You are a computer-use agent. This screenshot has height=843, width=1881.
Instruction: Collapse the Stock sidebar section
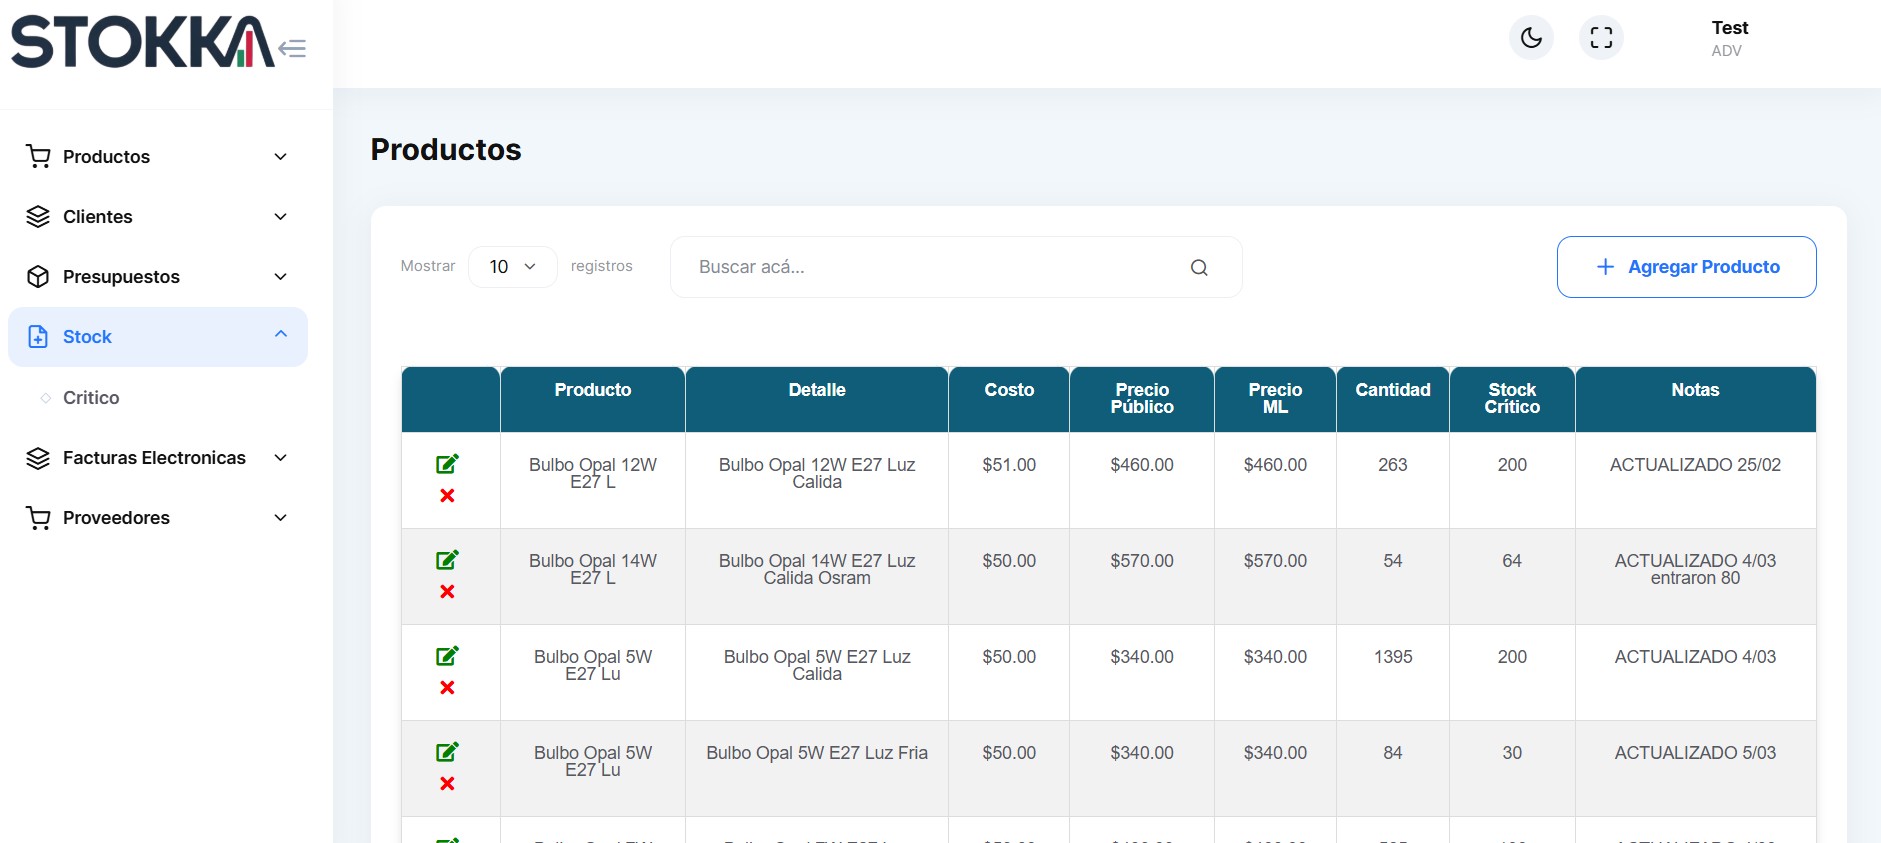157,337
